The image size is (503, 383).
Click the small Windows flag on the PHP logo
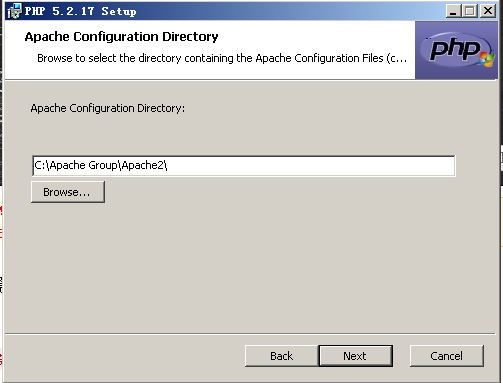(x=487, y=59)
